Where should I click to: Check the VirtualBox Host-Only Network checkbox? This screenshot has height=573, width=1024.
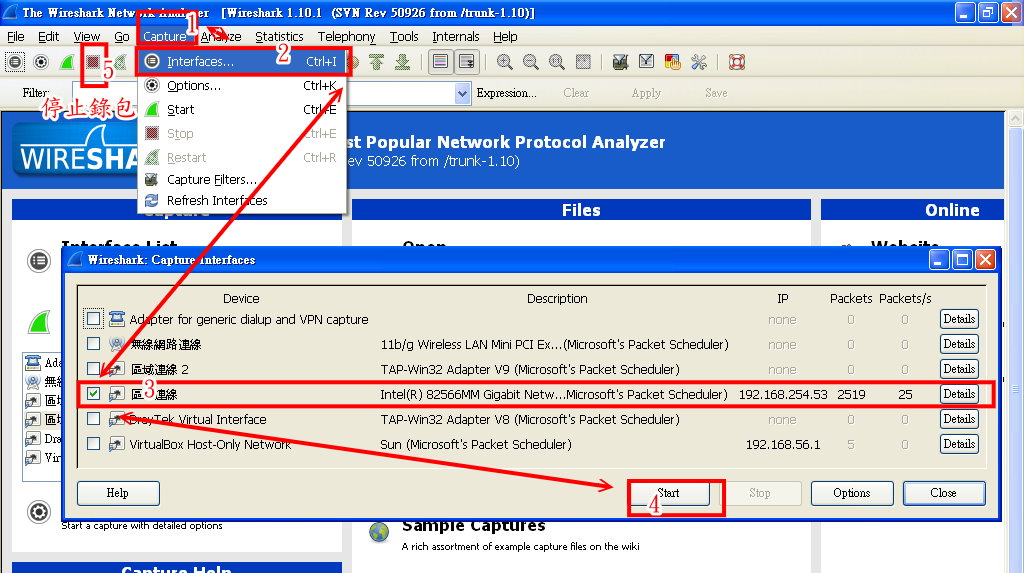(94, 444)
